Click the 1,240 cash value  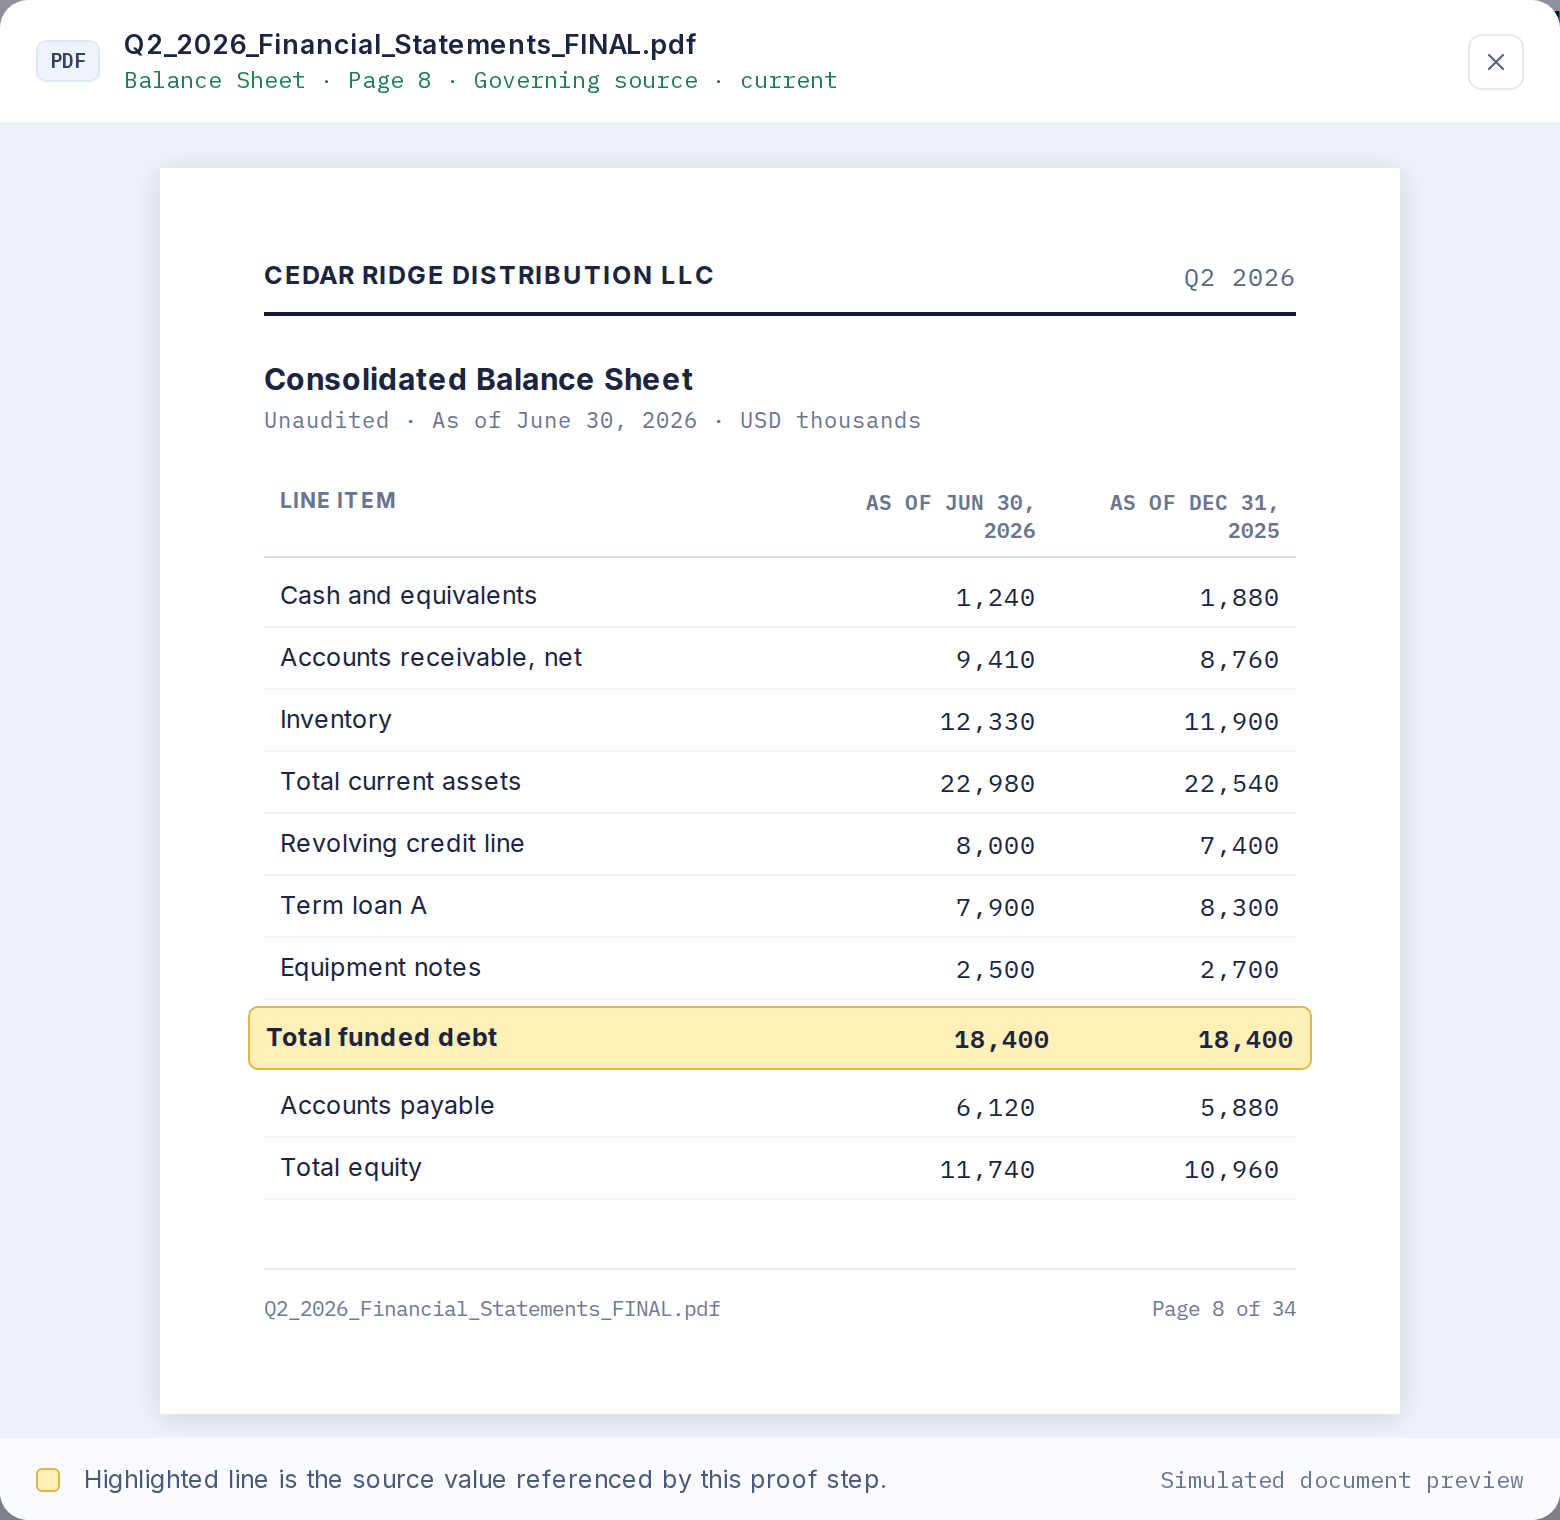point(995,598)
